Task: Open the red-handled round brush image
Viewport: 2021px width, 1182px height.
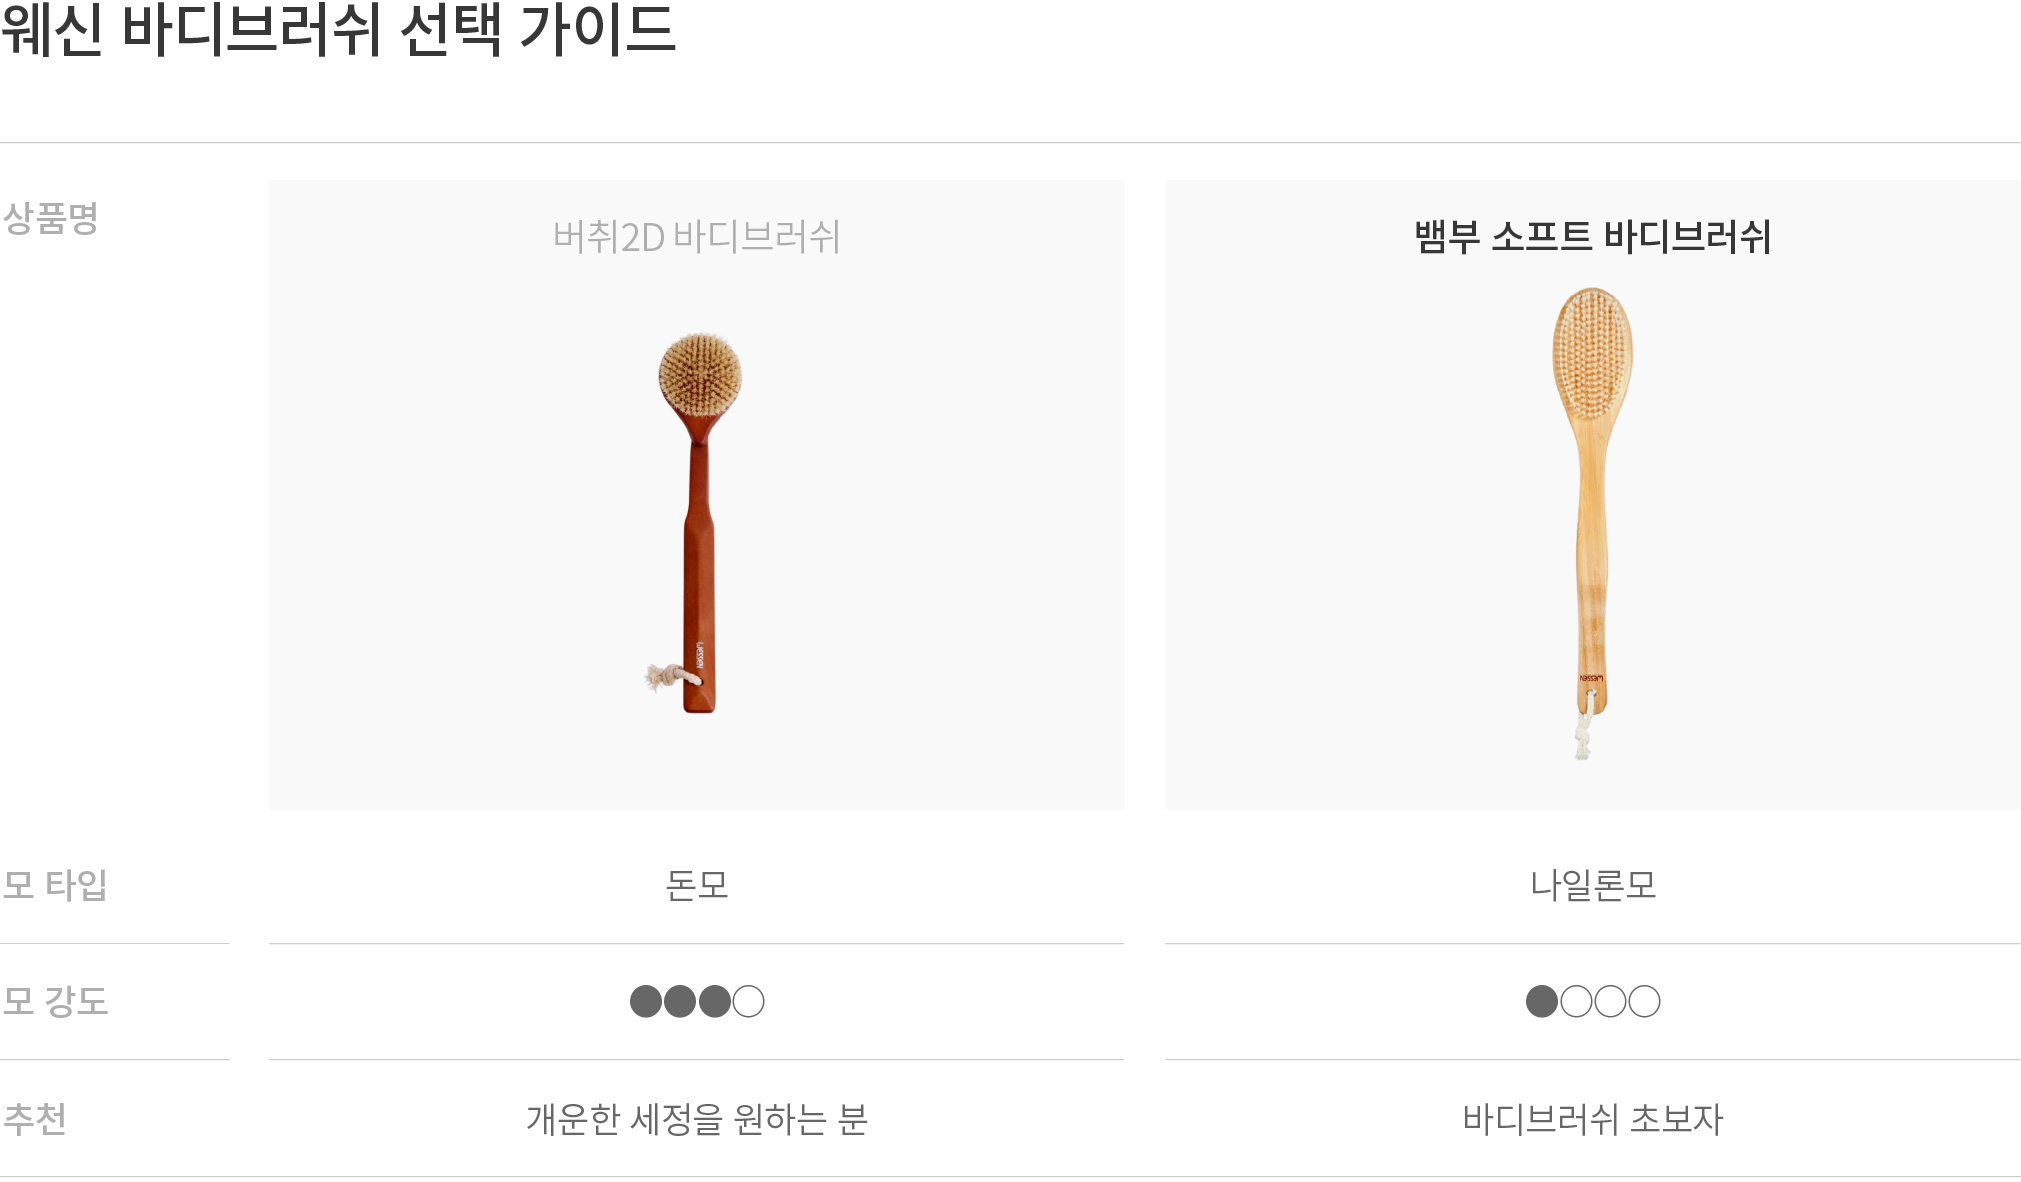Action: pos(694,523)
